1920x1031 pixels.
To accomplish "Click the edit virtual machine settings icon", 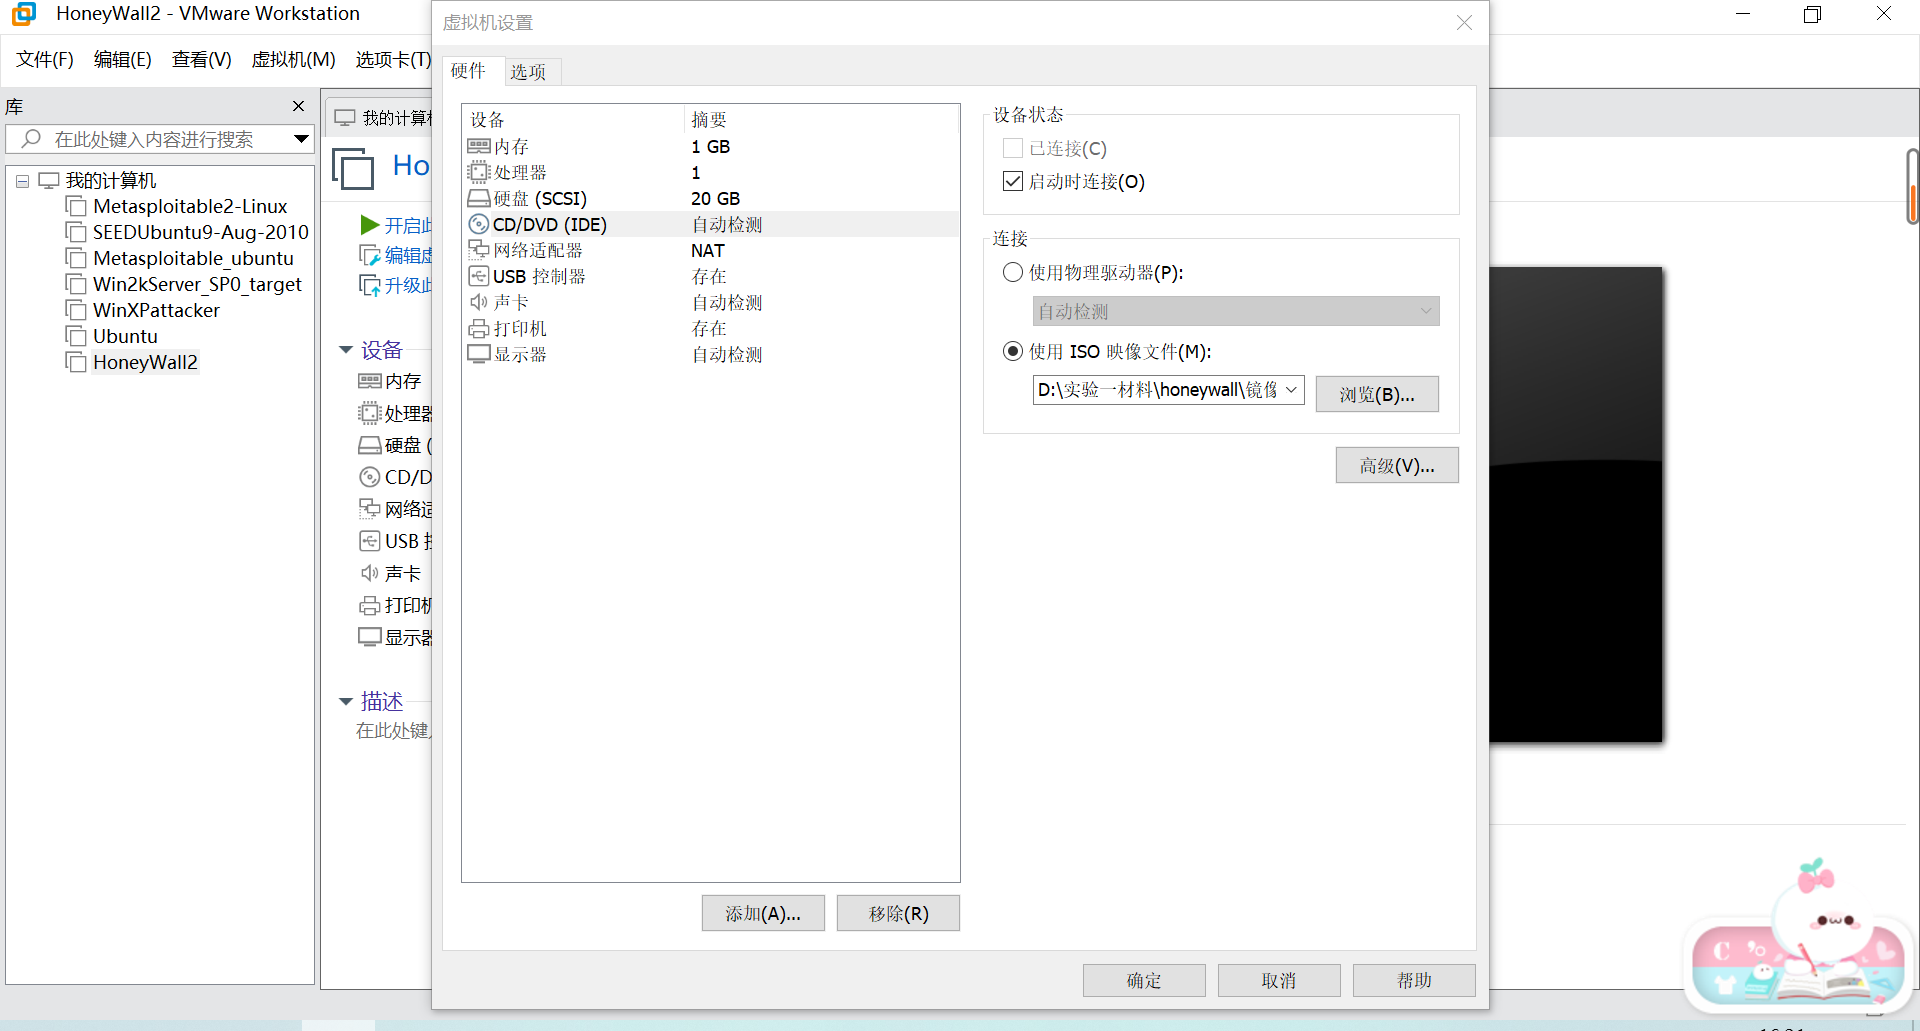I will click(x=370, y=255).
